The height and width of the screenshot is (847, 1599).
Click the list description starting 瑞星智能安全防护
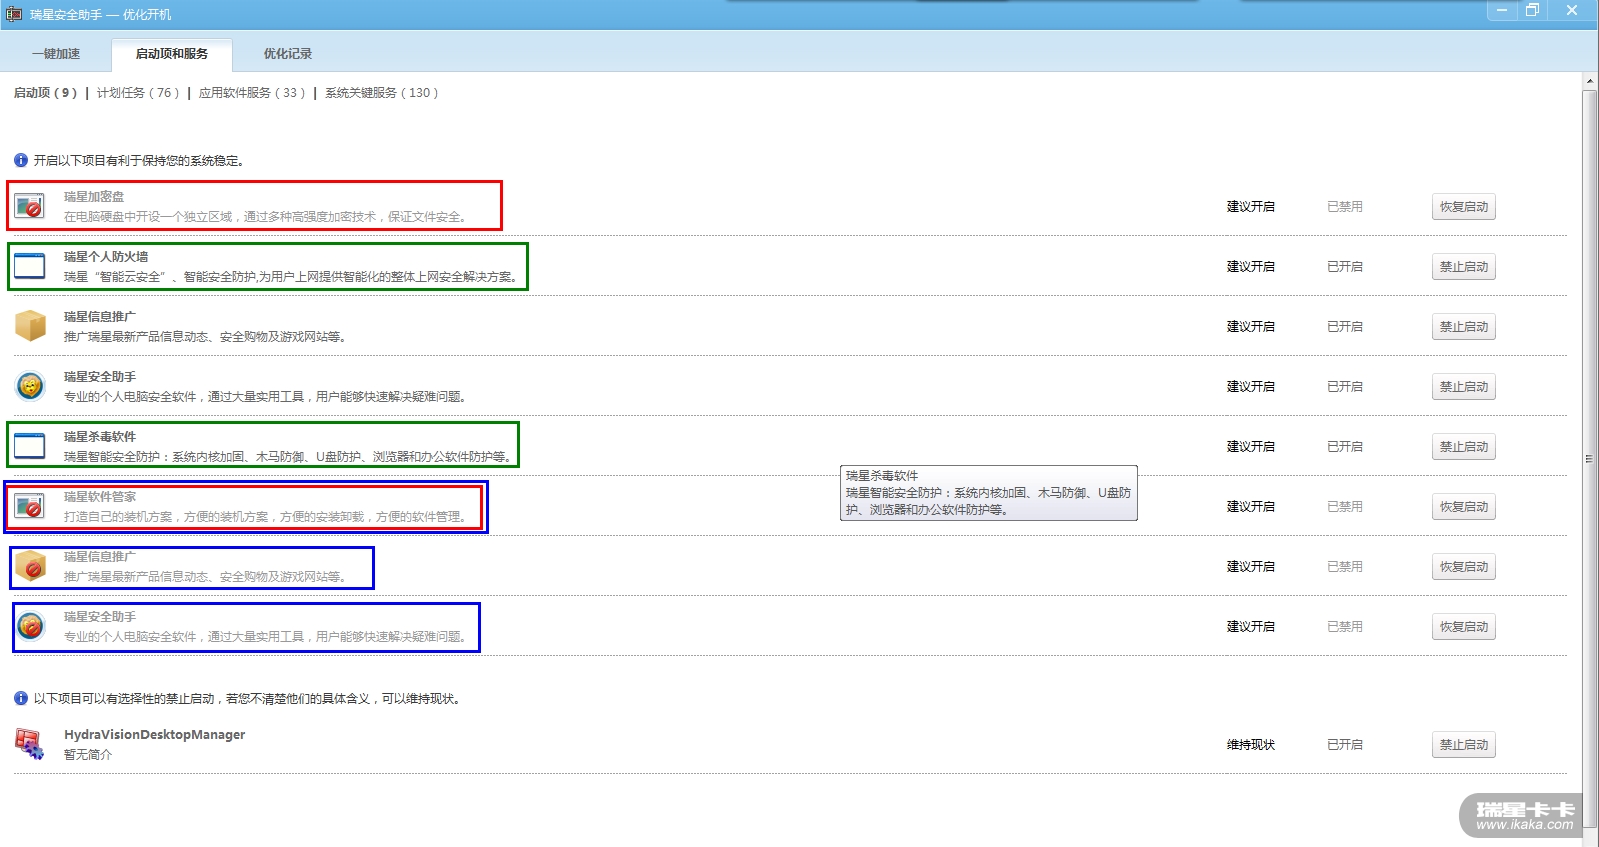(x=288, y=457)
